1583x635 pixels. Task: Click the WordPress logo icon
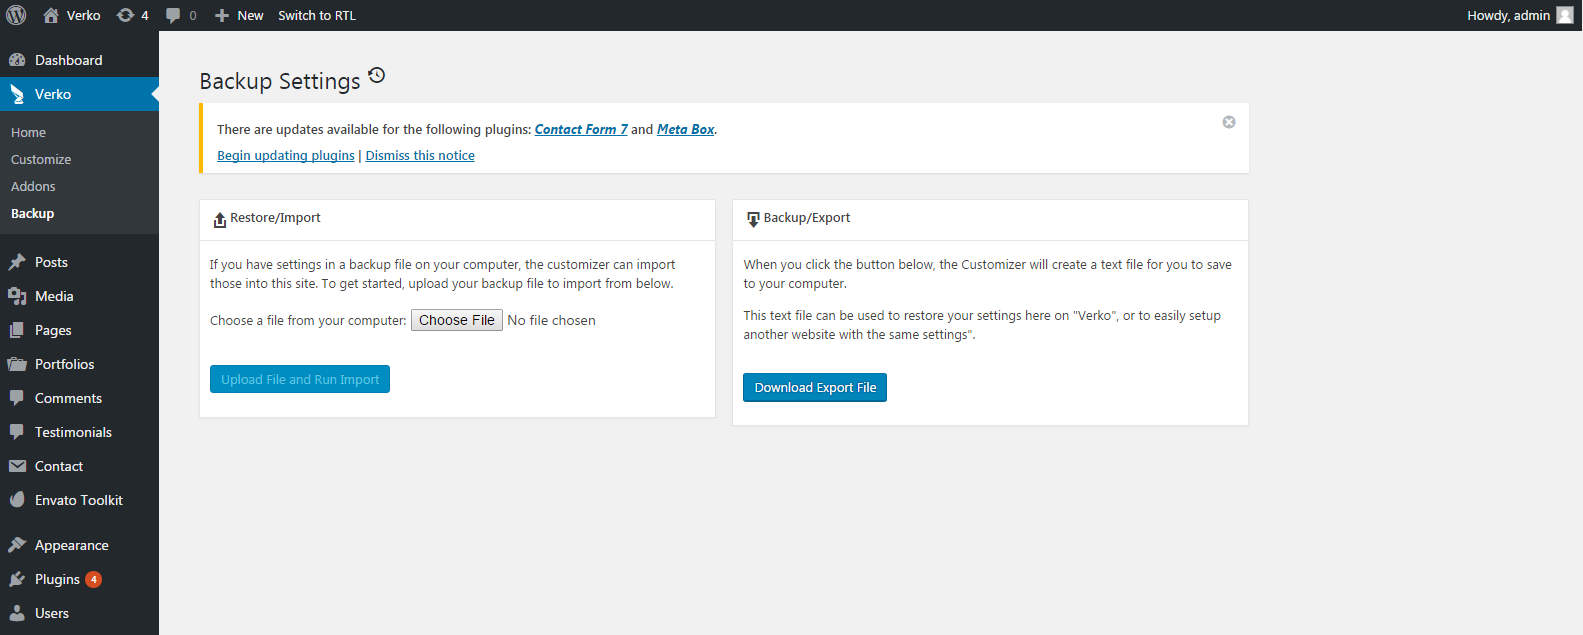(16, 15)
